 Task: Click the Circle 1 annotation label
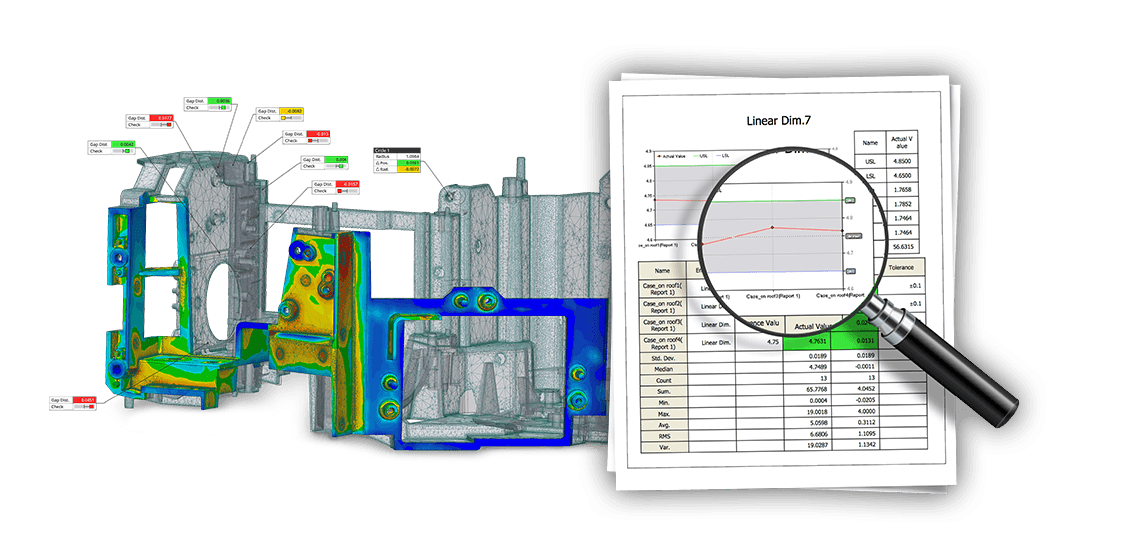click(381, 149)
